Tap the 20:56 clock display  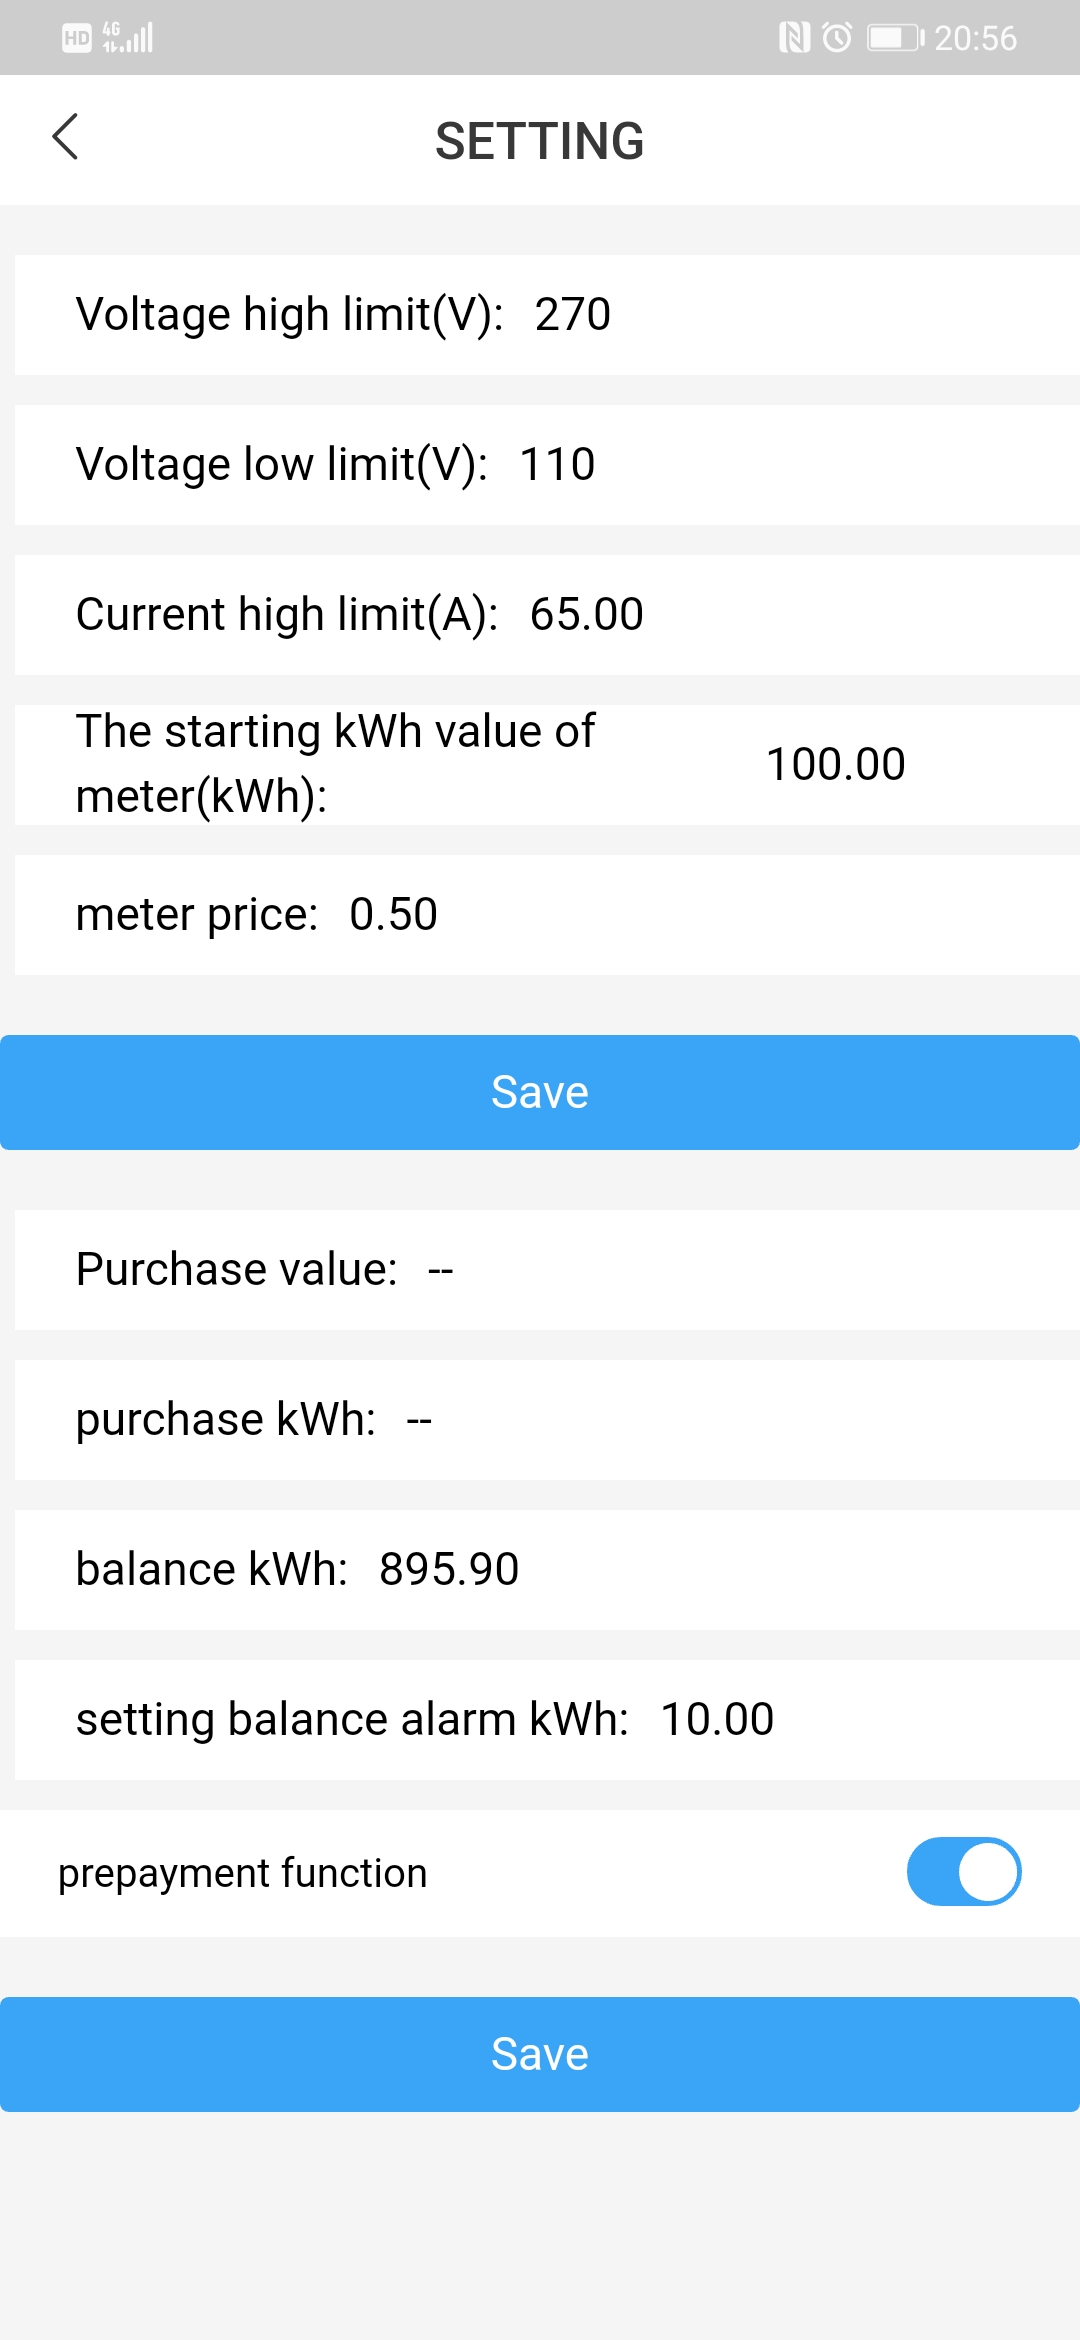(x=975, y=38)
